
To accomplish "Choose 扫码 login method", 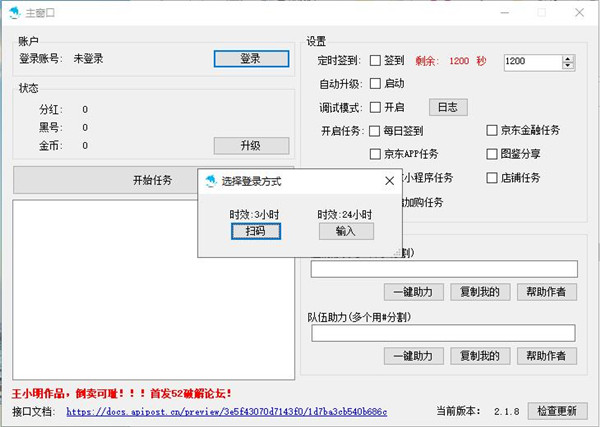I will tap(249, 231).
